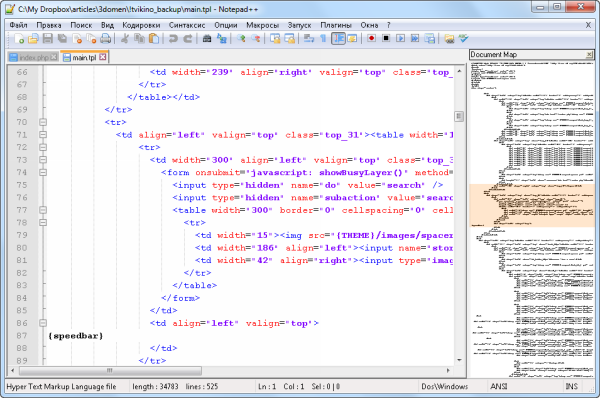Image resolution: width=600 pixels, height=398 pixels.
Task: Collapse the fold marker on line 73
Action: [43, 160]
